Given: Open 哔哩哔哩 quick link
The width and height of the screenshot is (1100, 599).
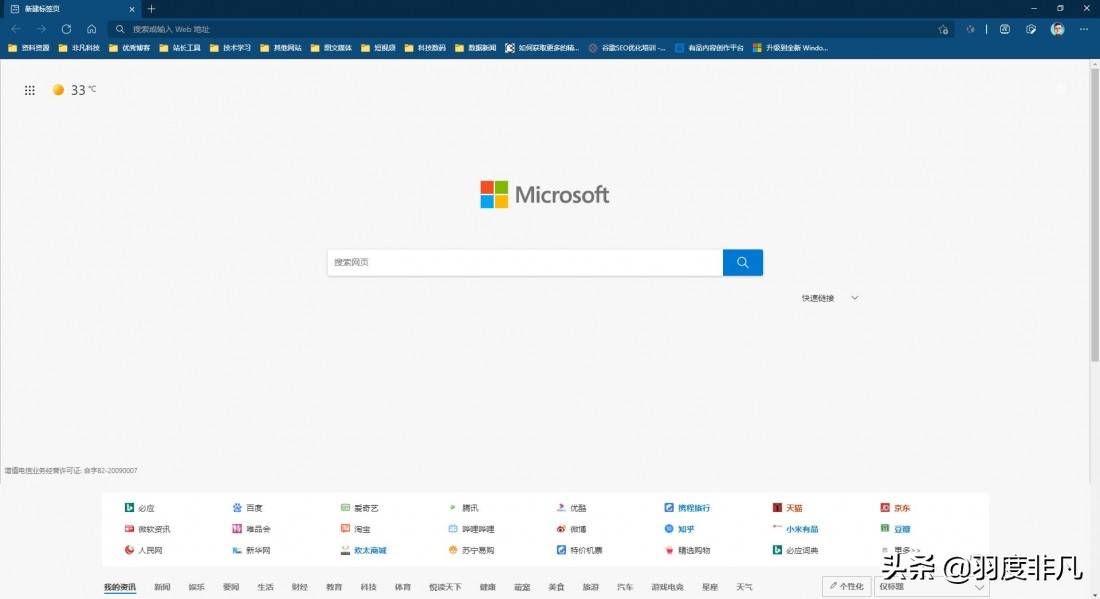Looking at the screenshot, I should [x=471, y=529].
